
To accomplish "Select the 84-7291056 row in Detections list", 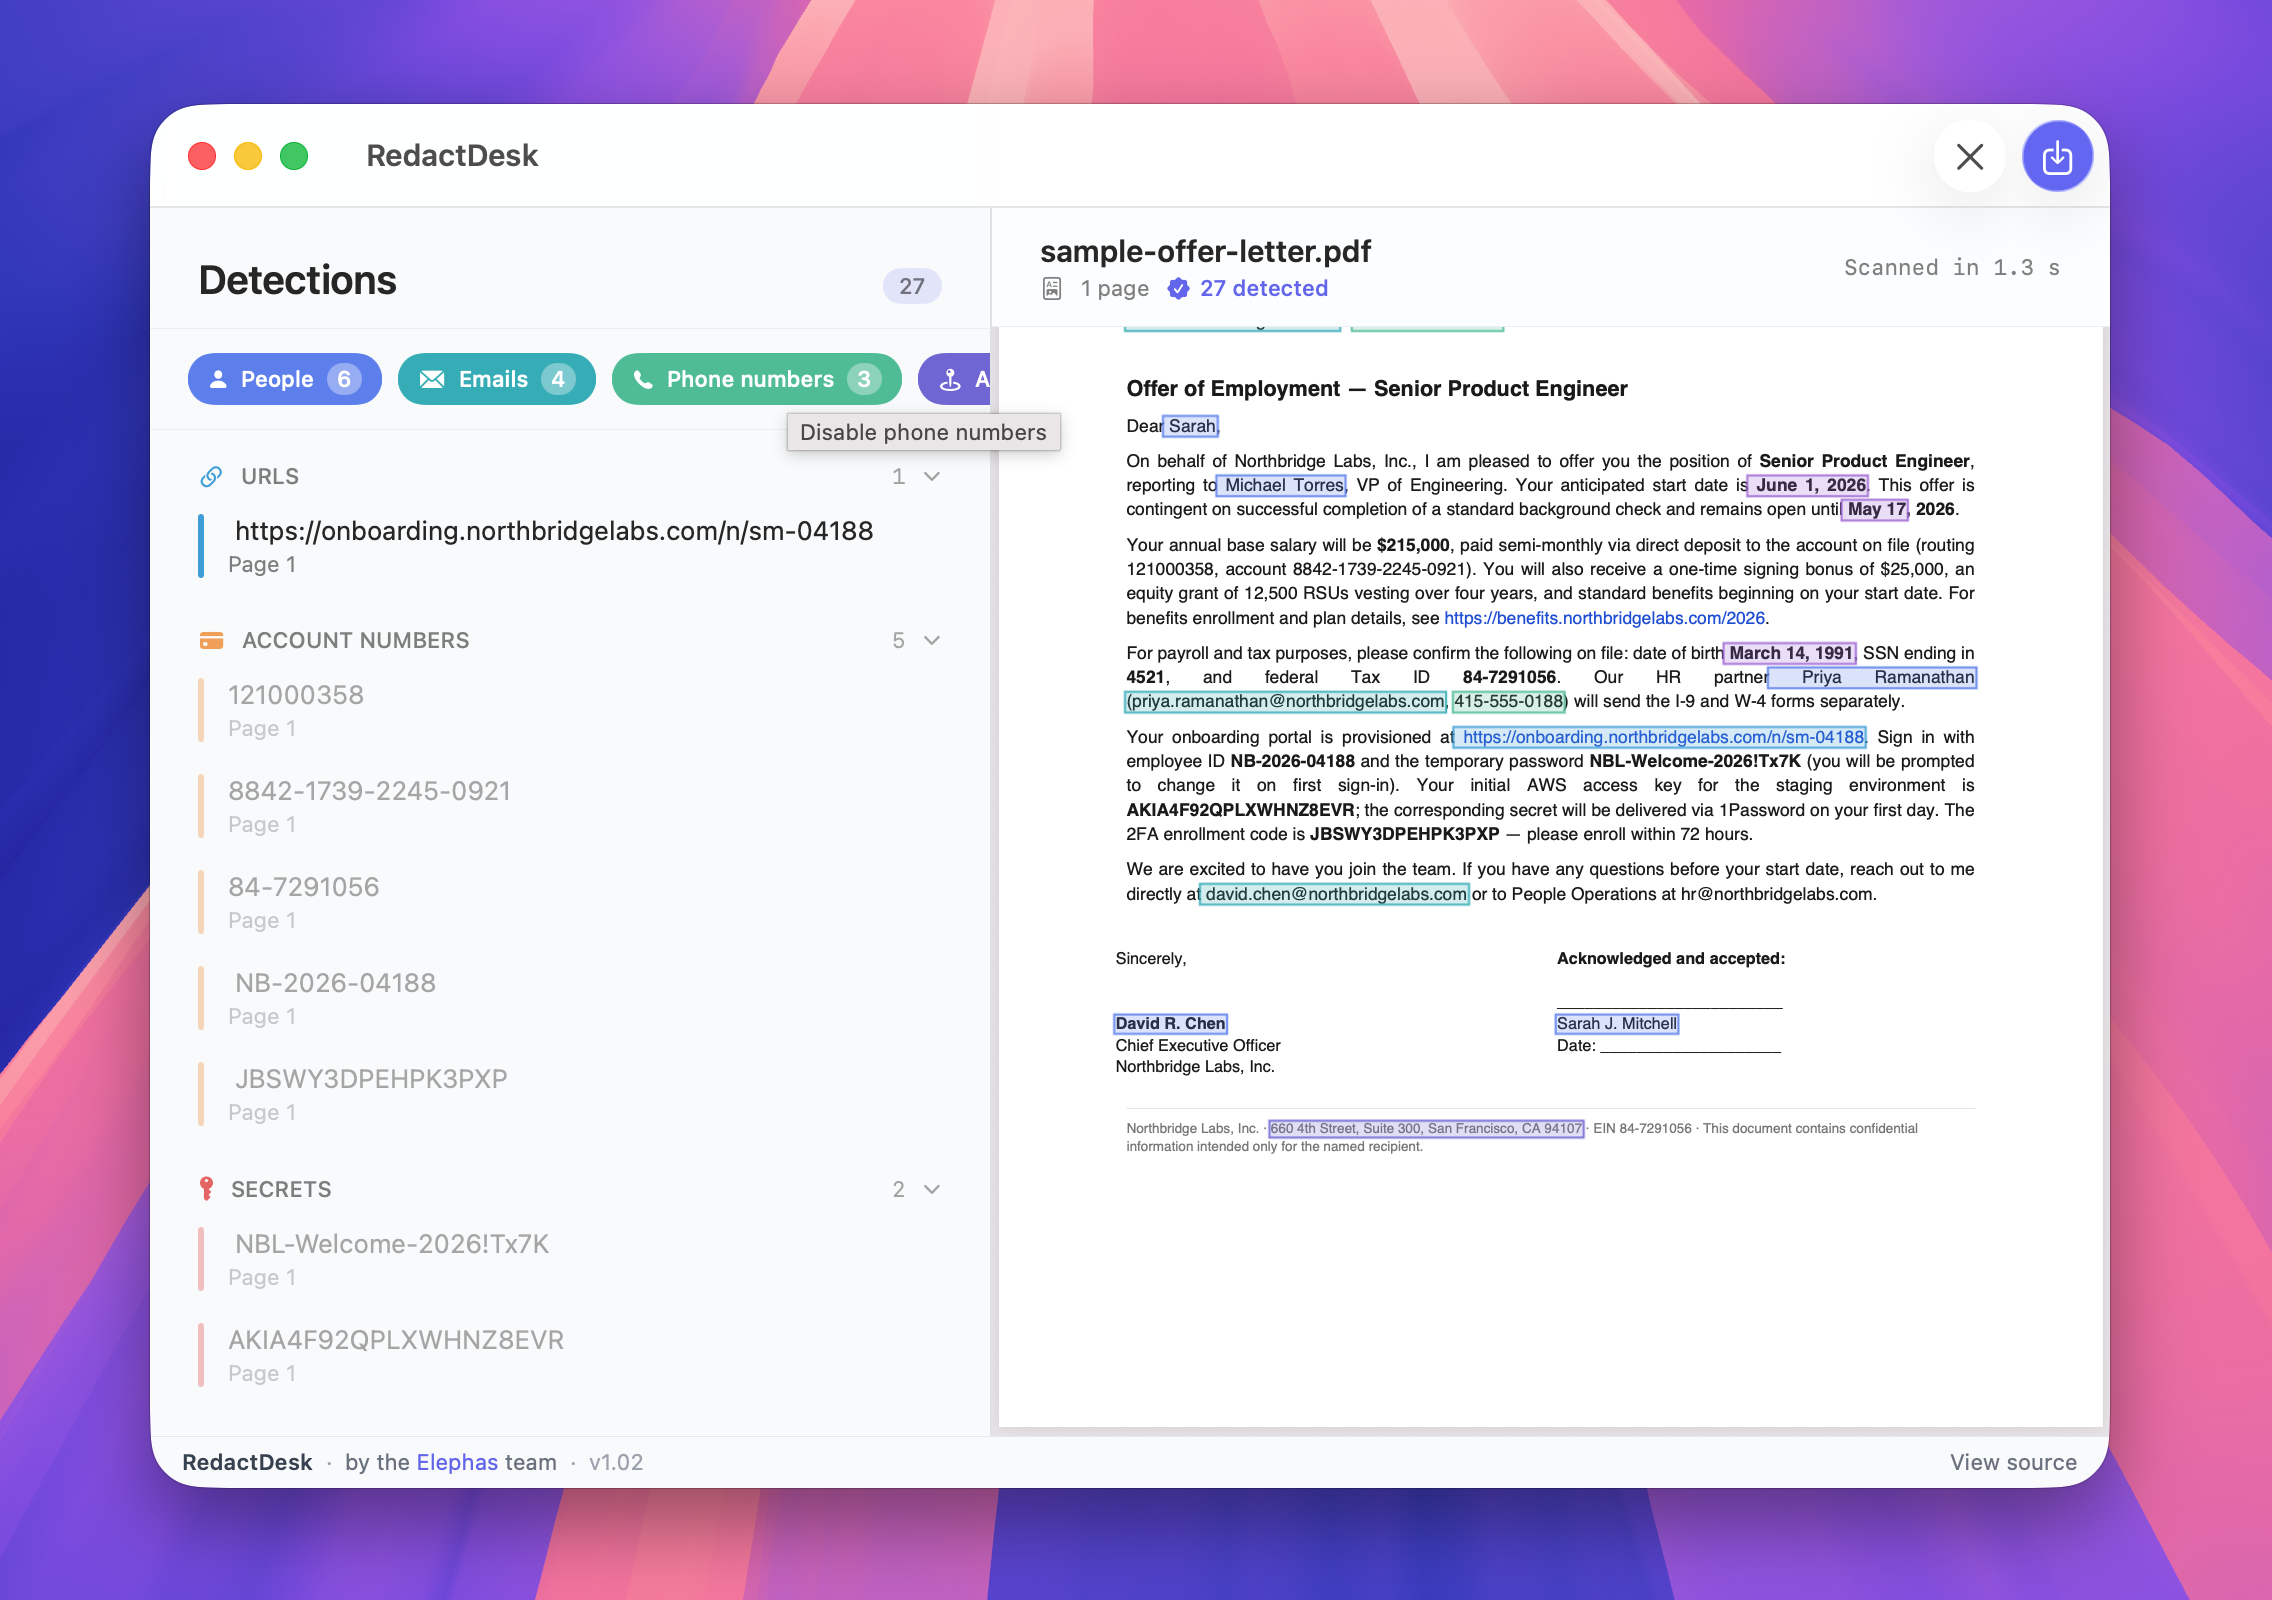I will (570, 902).
